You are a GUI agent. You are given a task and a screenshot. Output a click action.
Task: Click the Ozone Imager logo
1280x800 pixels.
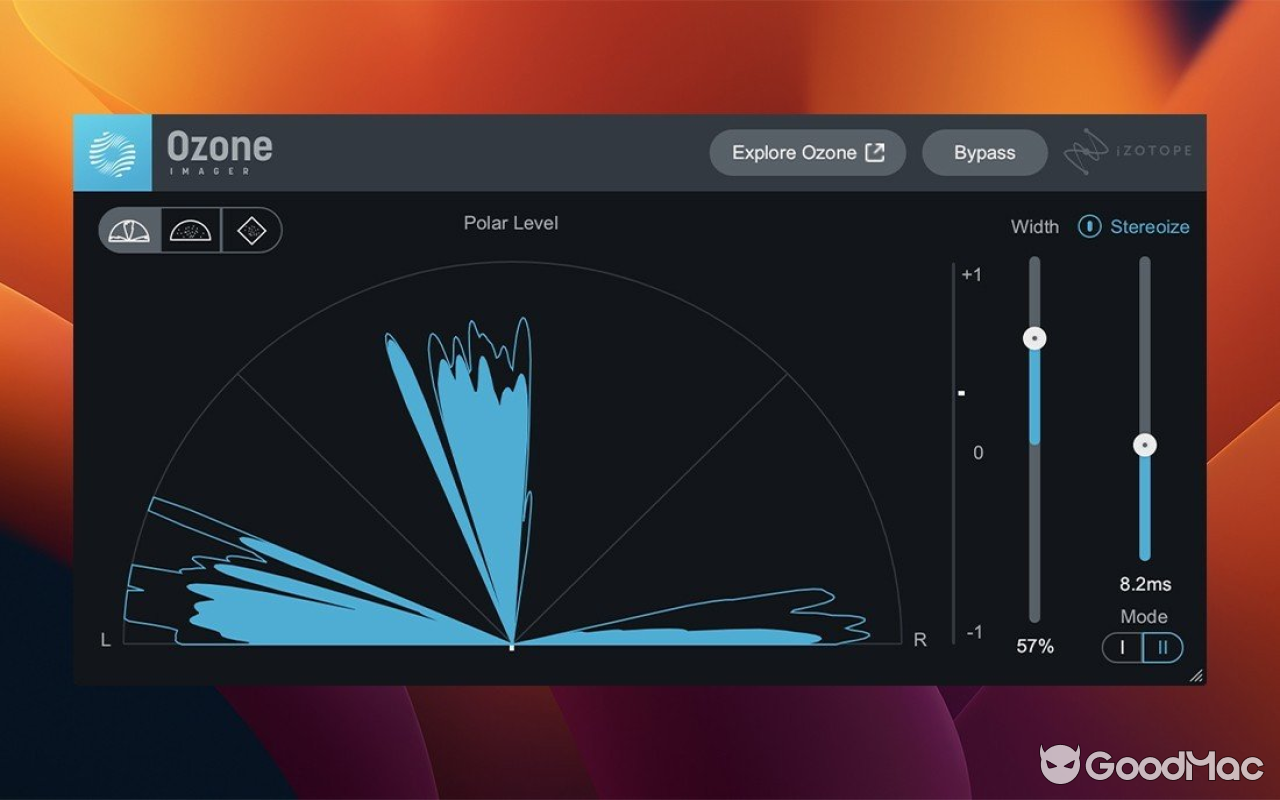pyautogui.click(x=113, y=152)
